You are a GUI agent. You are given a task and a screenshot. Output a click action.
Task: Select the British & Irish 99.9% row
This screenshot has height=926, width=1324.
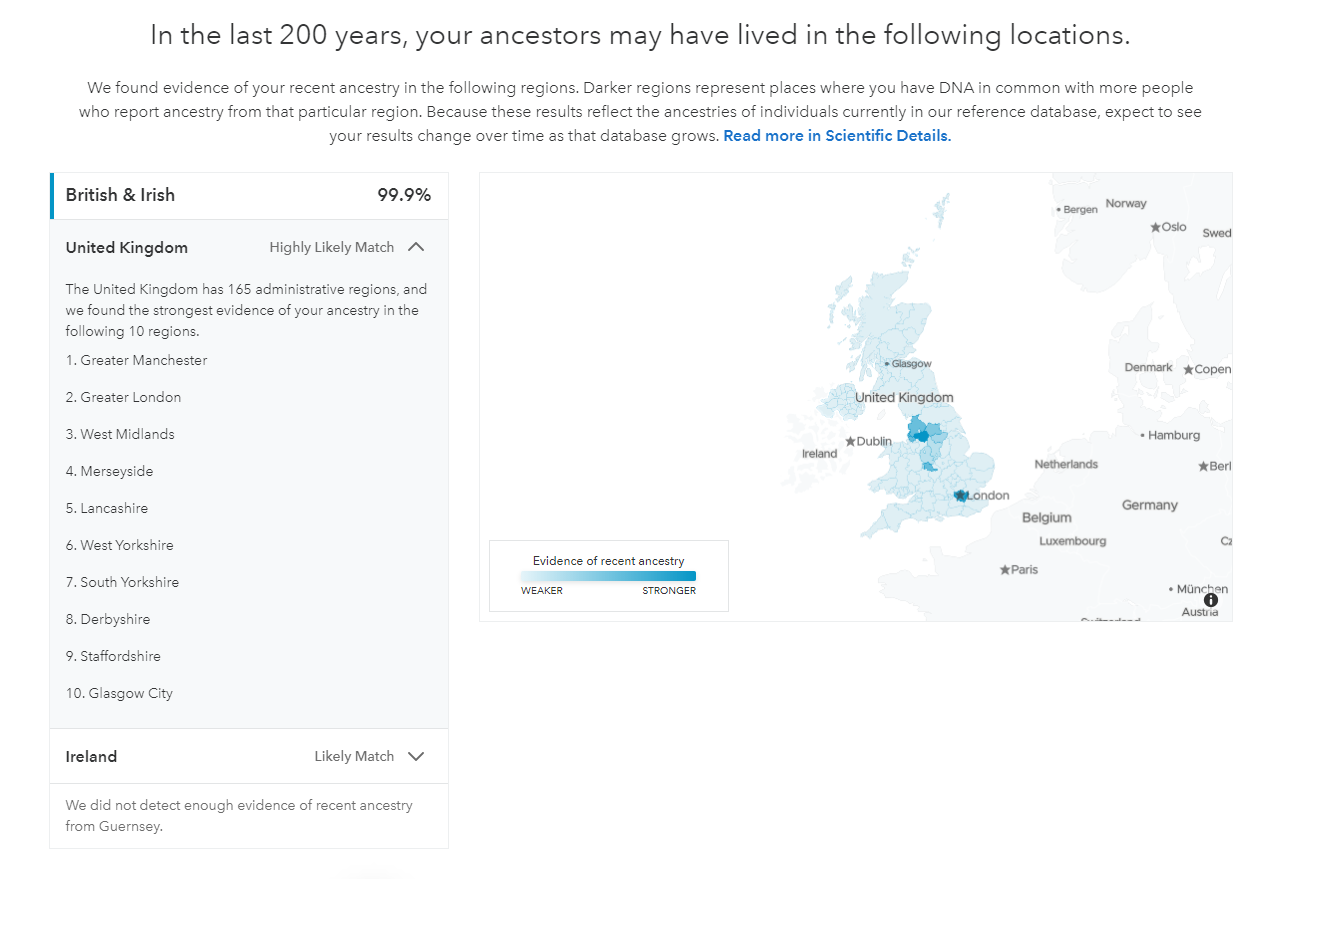click(x=249, y=195)
